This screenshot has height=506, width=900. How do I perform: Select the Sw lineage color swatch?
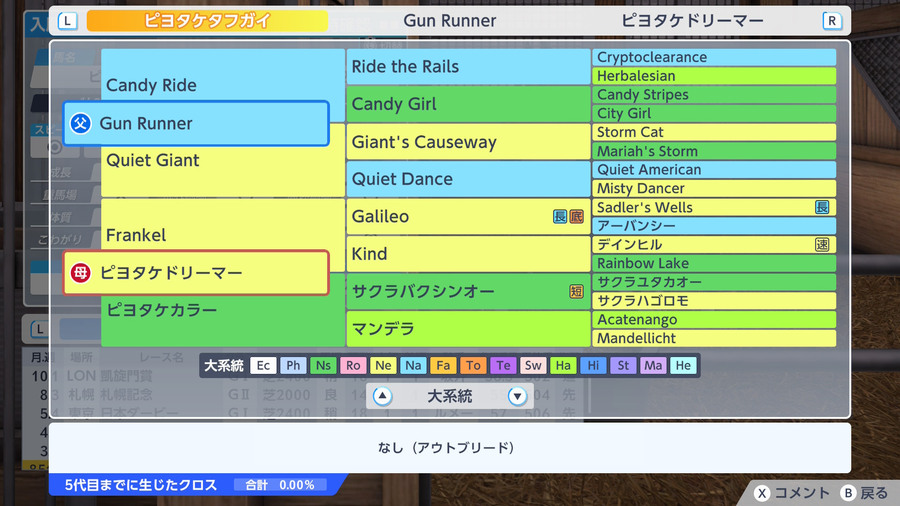pyautogui.click(x=533, y=365)
